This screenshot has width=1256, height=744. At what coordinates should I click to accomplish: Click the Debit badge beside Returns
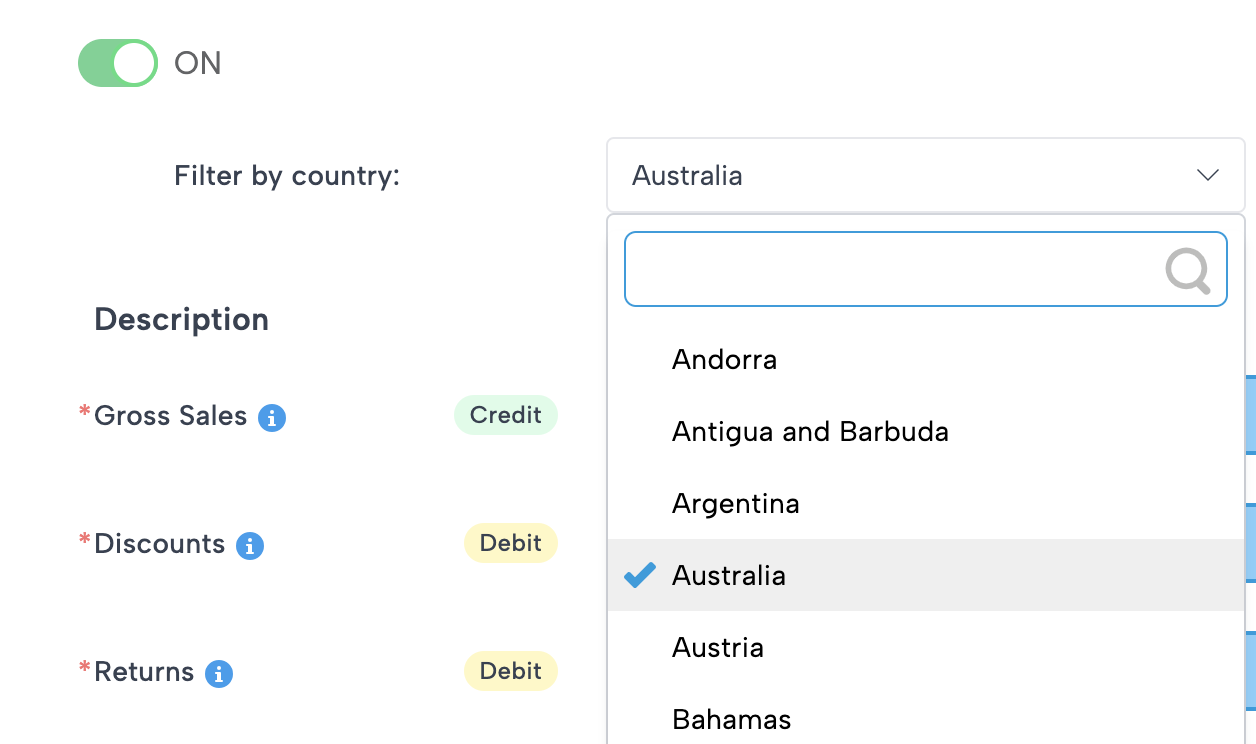[x=510, y=672]
